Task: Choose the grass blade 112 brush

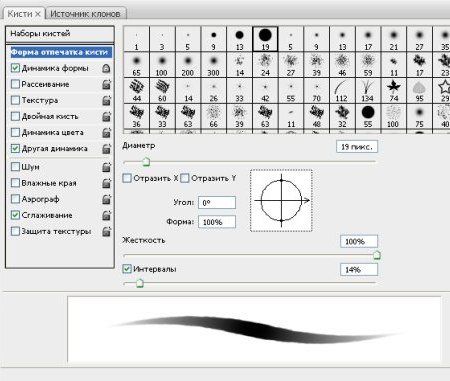Action: 342,91
